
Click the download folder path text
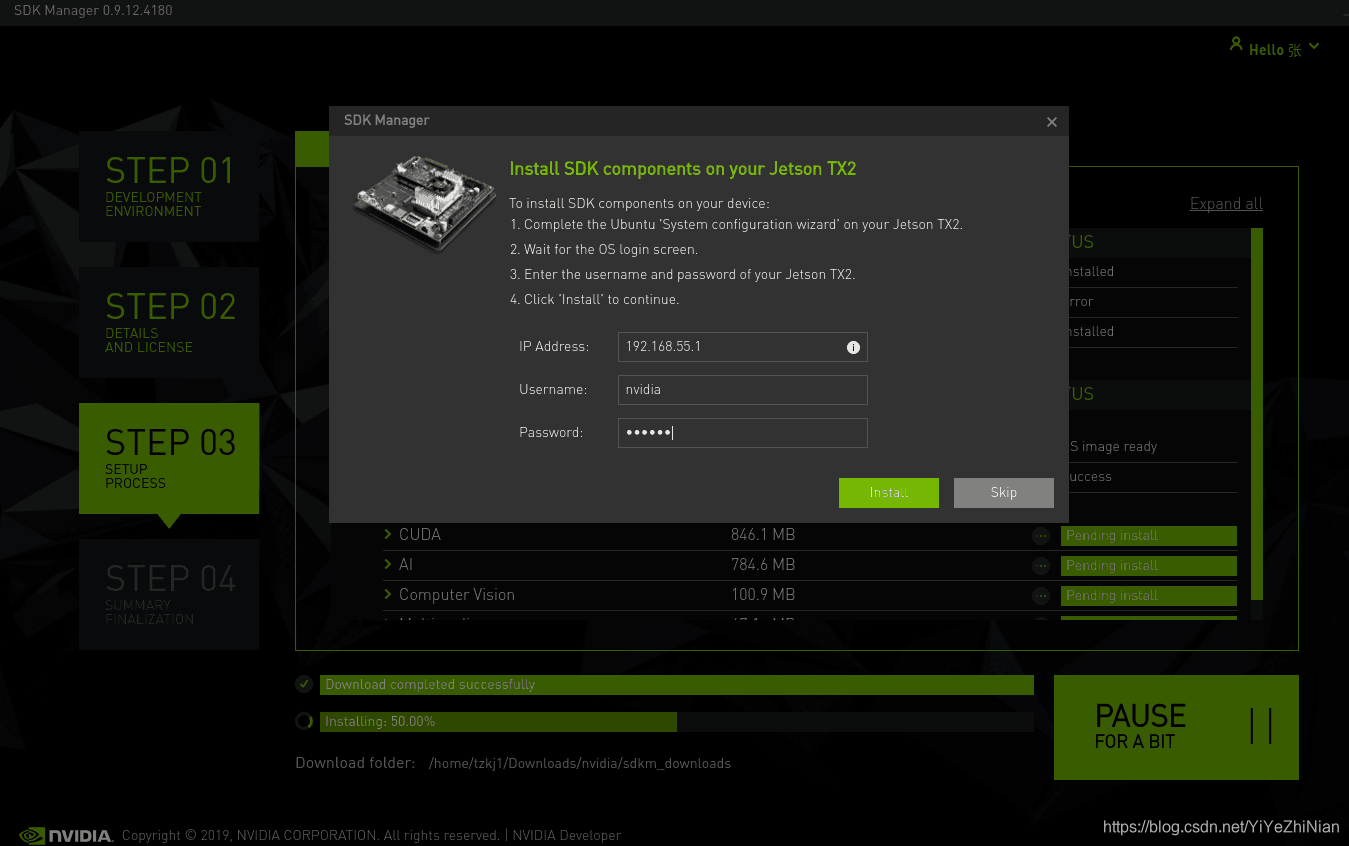coord(580,764)
